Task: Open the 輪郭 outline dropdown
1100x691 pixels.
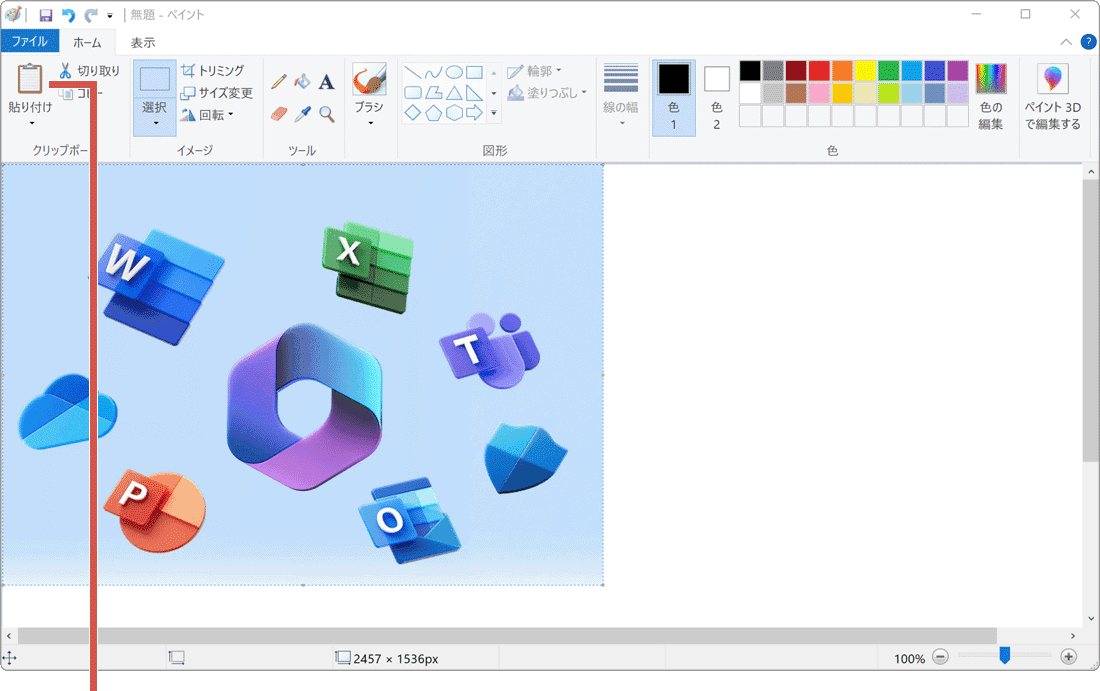Action: [x=535, y=71]
